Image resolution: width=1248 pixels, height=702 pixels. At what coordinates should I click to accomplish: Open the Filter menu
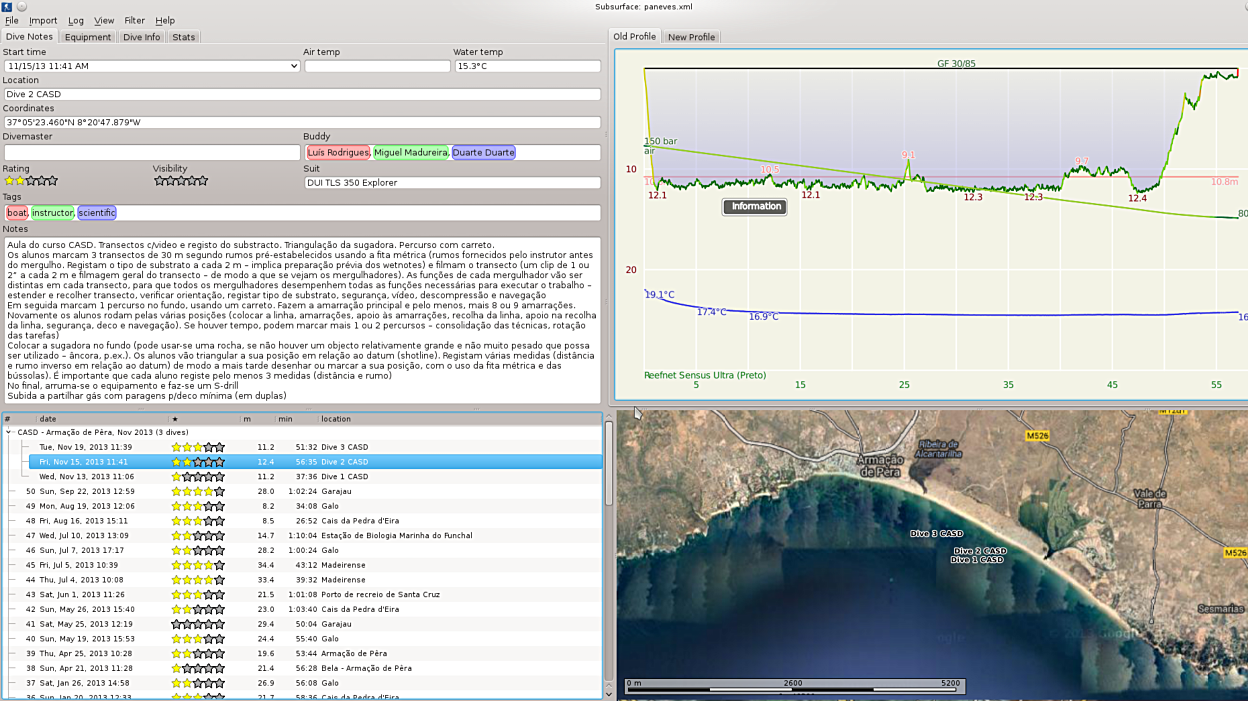coord(134,20)
